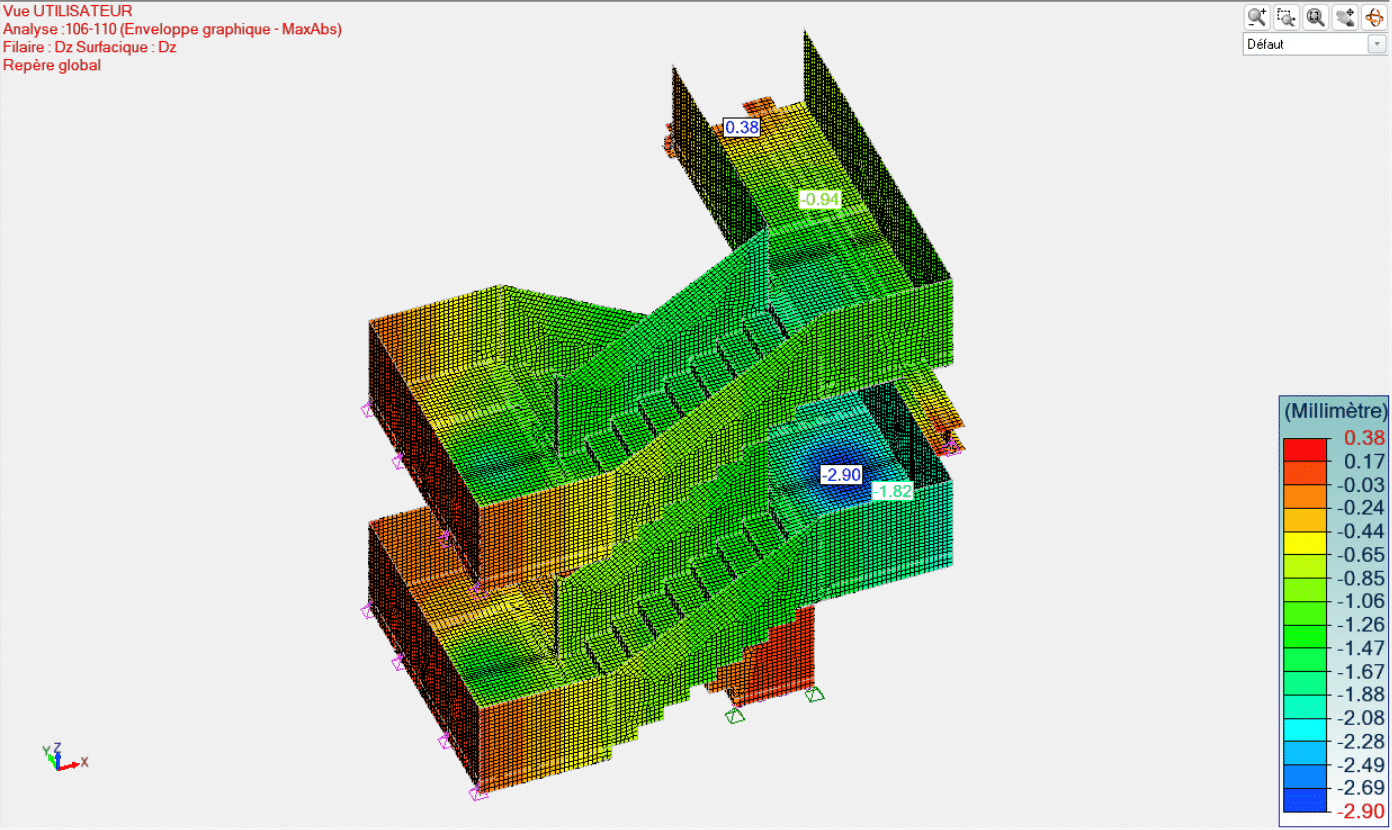Select the 0.38 maximum value label on model

(741, 127)
